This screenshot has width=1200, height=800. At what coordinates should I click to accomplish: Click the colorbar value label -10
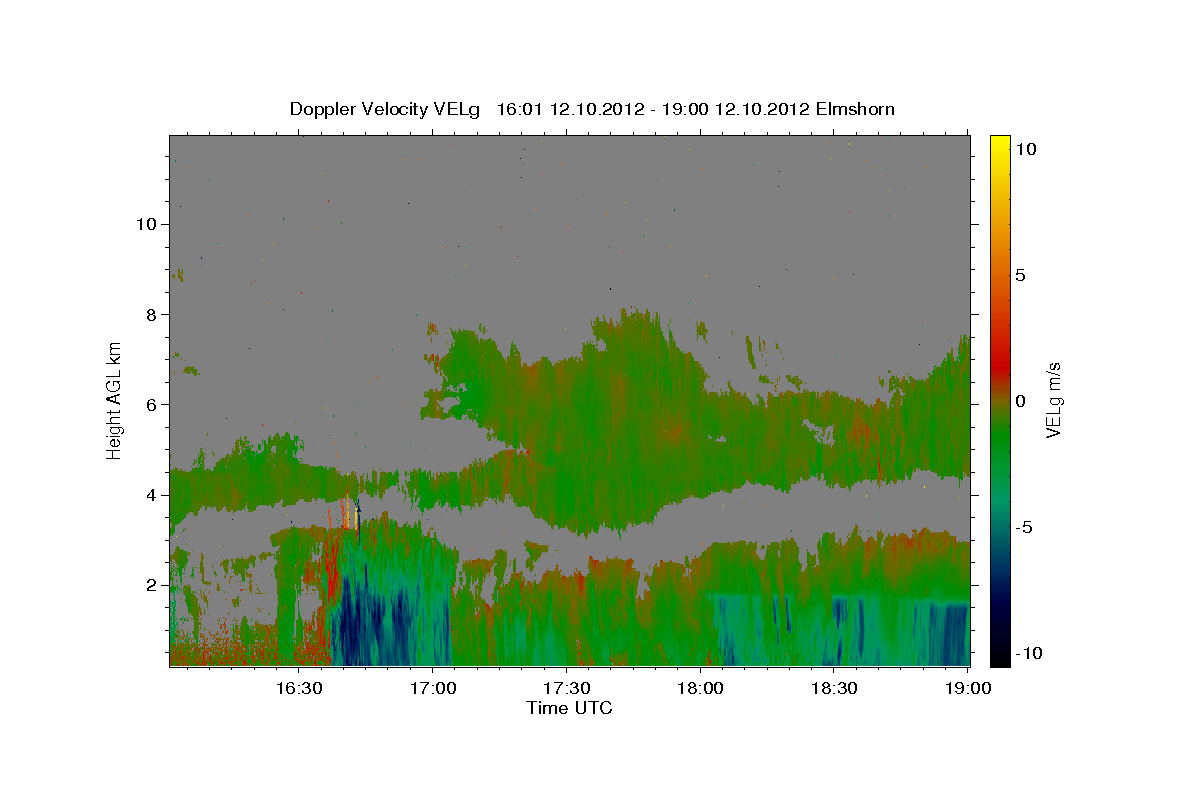tap(1029, 653)
